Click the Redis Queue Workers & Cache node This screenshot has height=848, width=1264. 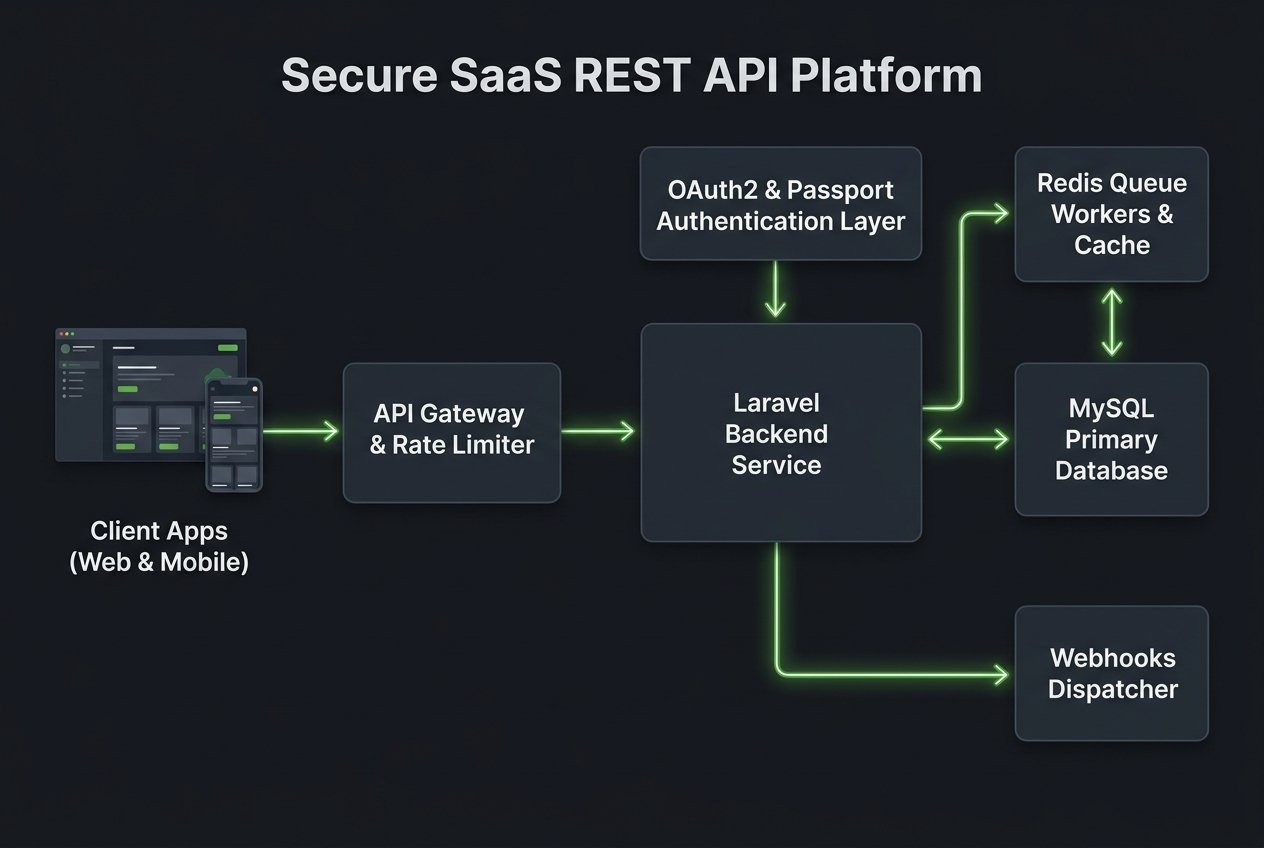pos(1111,214)
